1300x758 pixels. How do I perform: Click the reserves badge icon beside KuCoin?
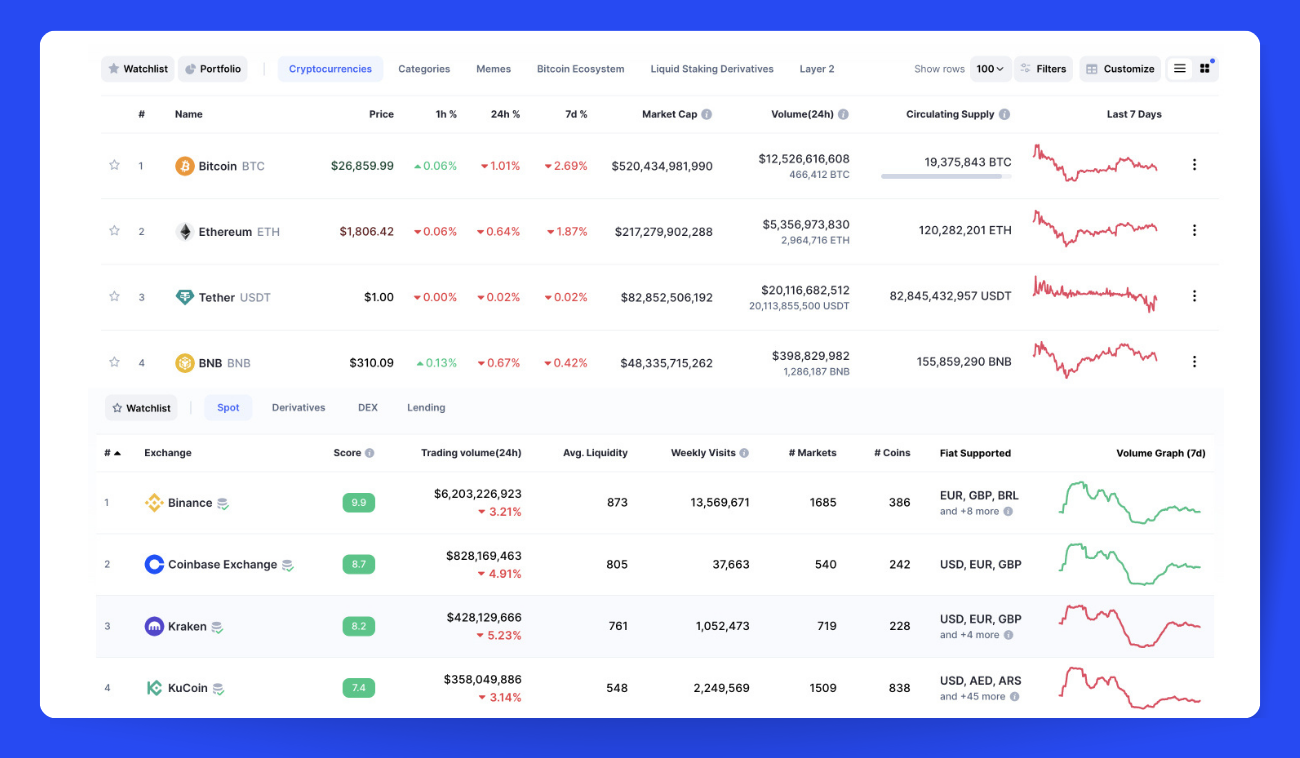(x=218, y=689)
